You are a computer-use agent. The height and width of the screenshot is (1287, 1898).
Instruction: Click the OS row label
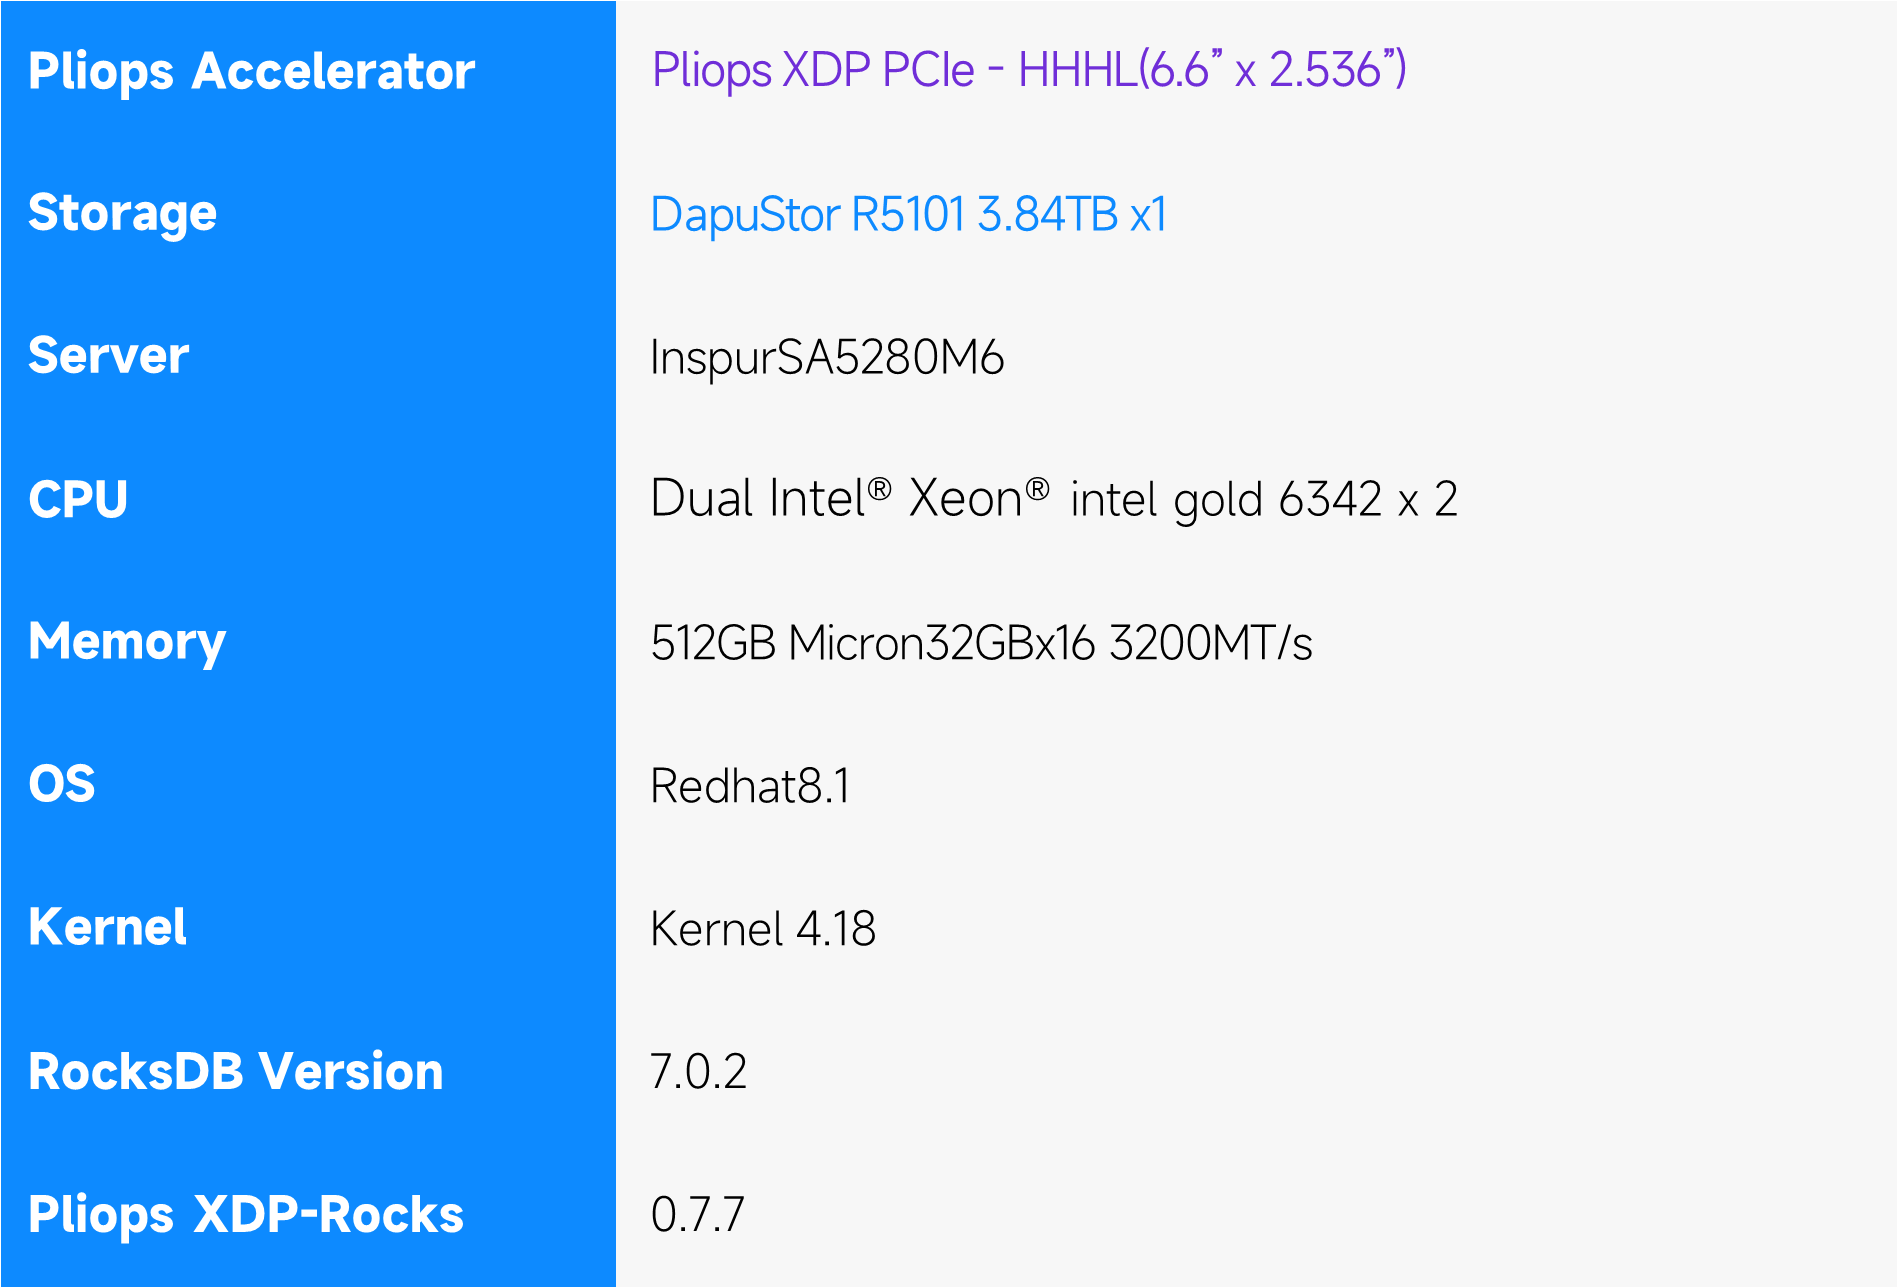(x=62, y=784)
